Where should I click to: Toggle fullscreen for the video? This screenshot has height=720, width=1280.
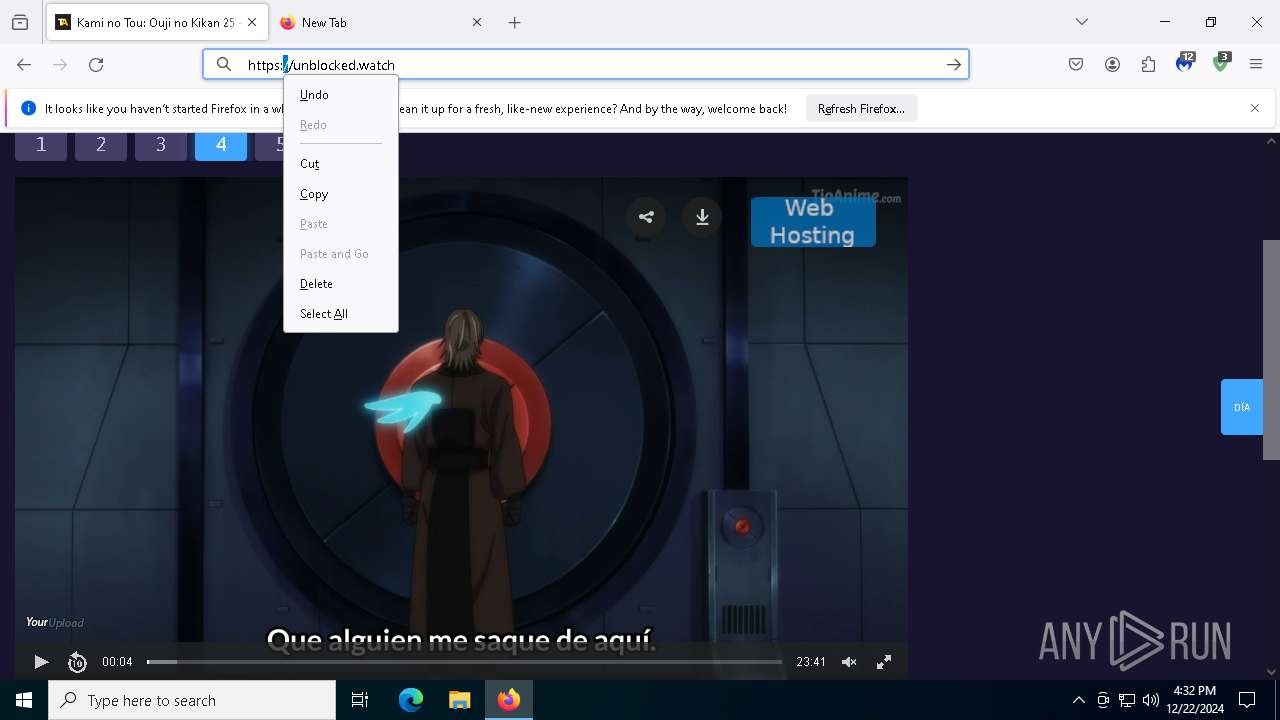pos(884,662)
